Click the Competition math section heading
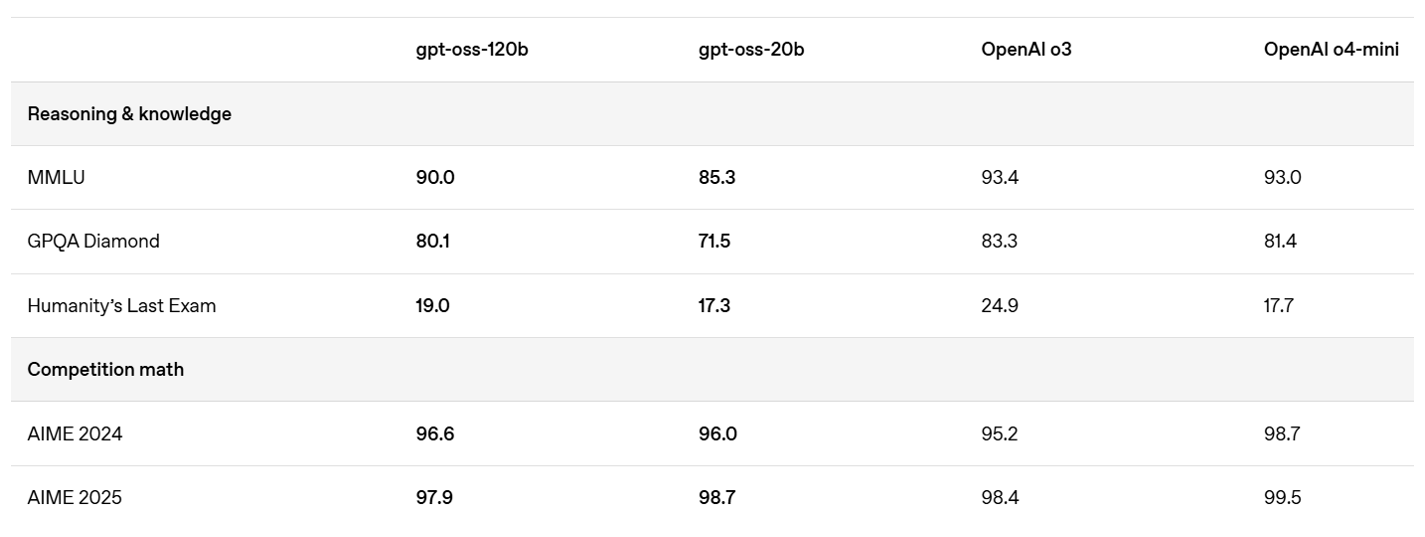Image resolution: width=1425 pixels, height=537 pixels. click(x=105, y=369)
